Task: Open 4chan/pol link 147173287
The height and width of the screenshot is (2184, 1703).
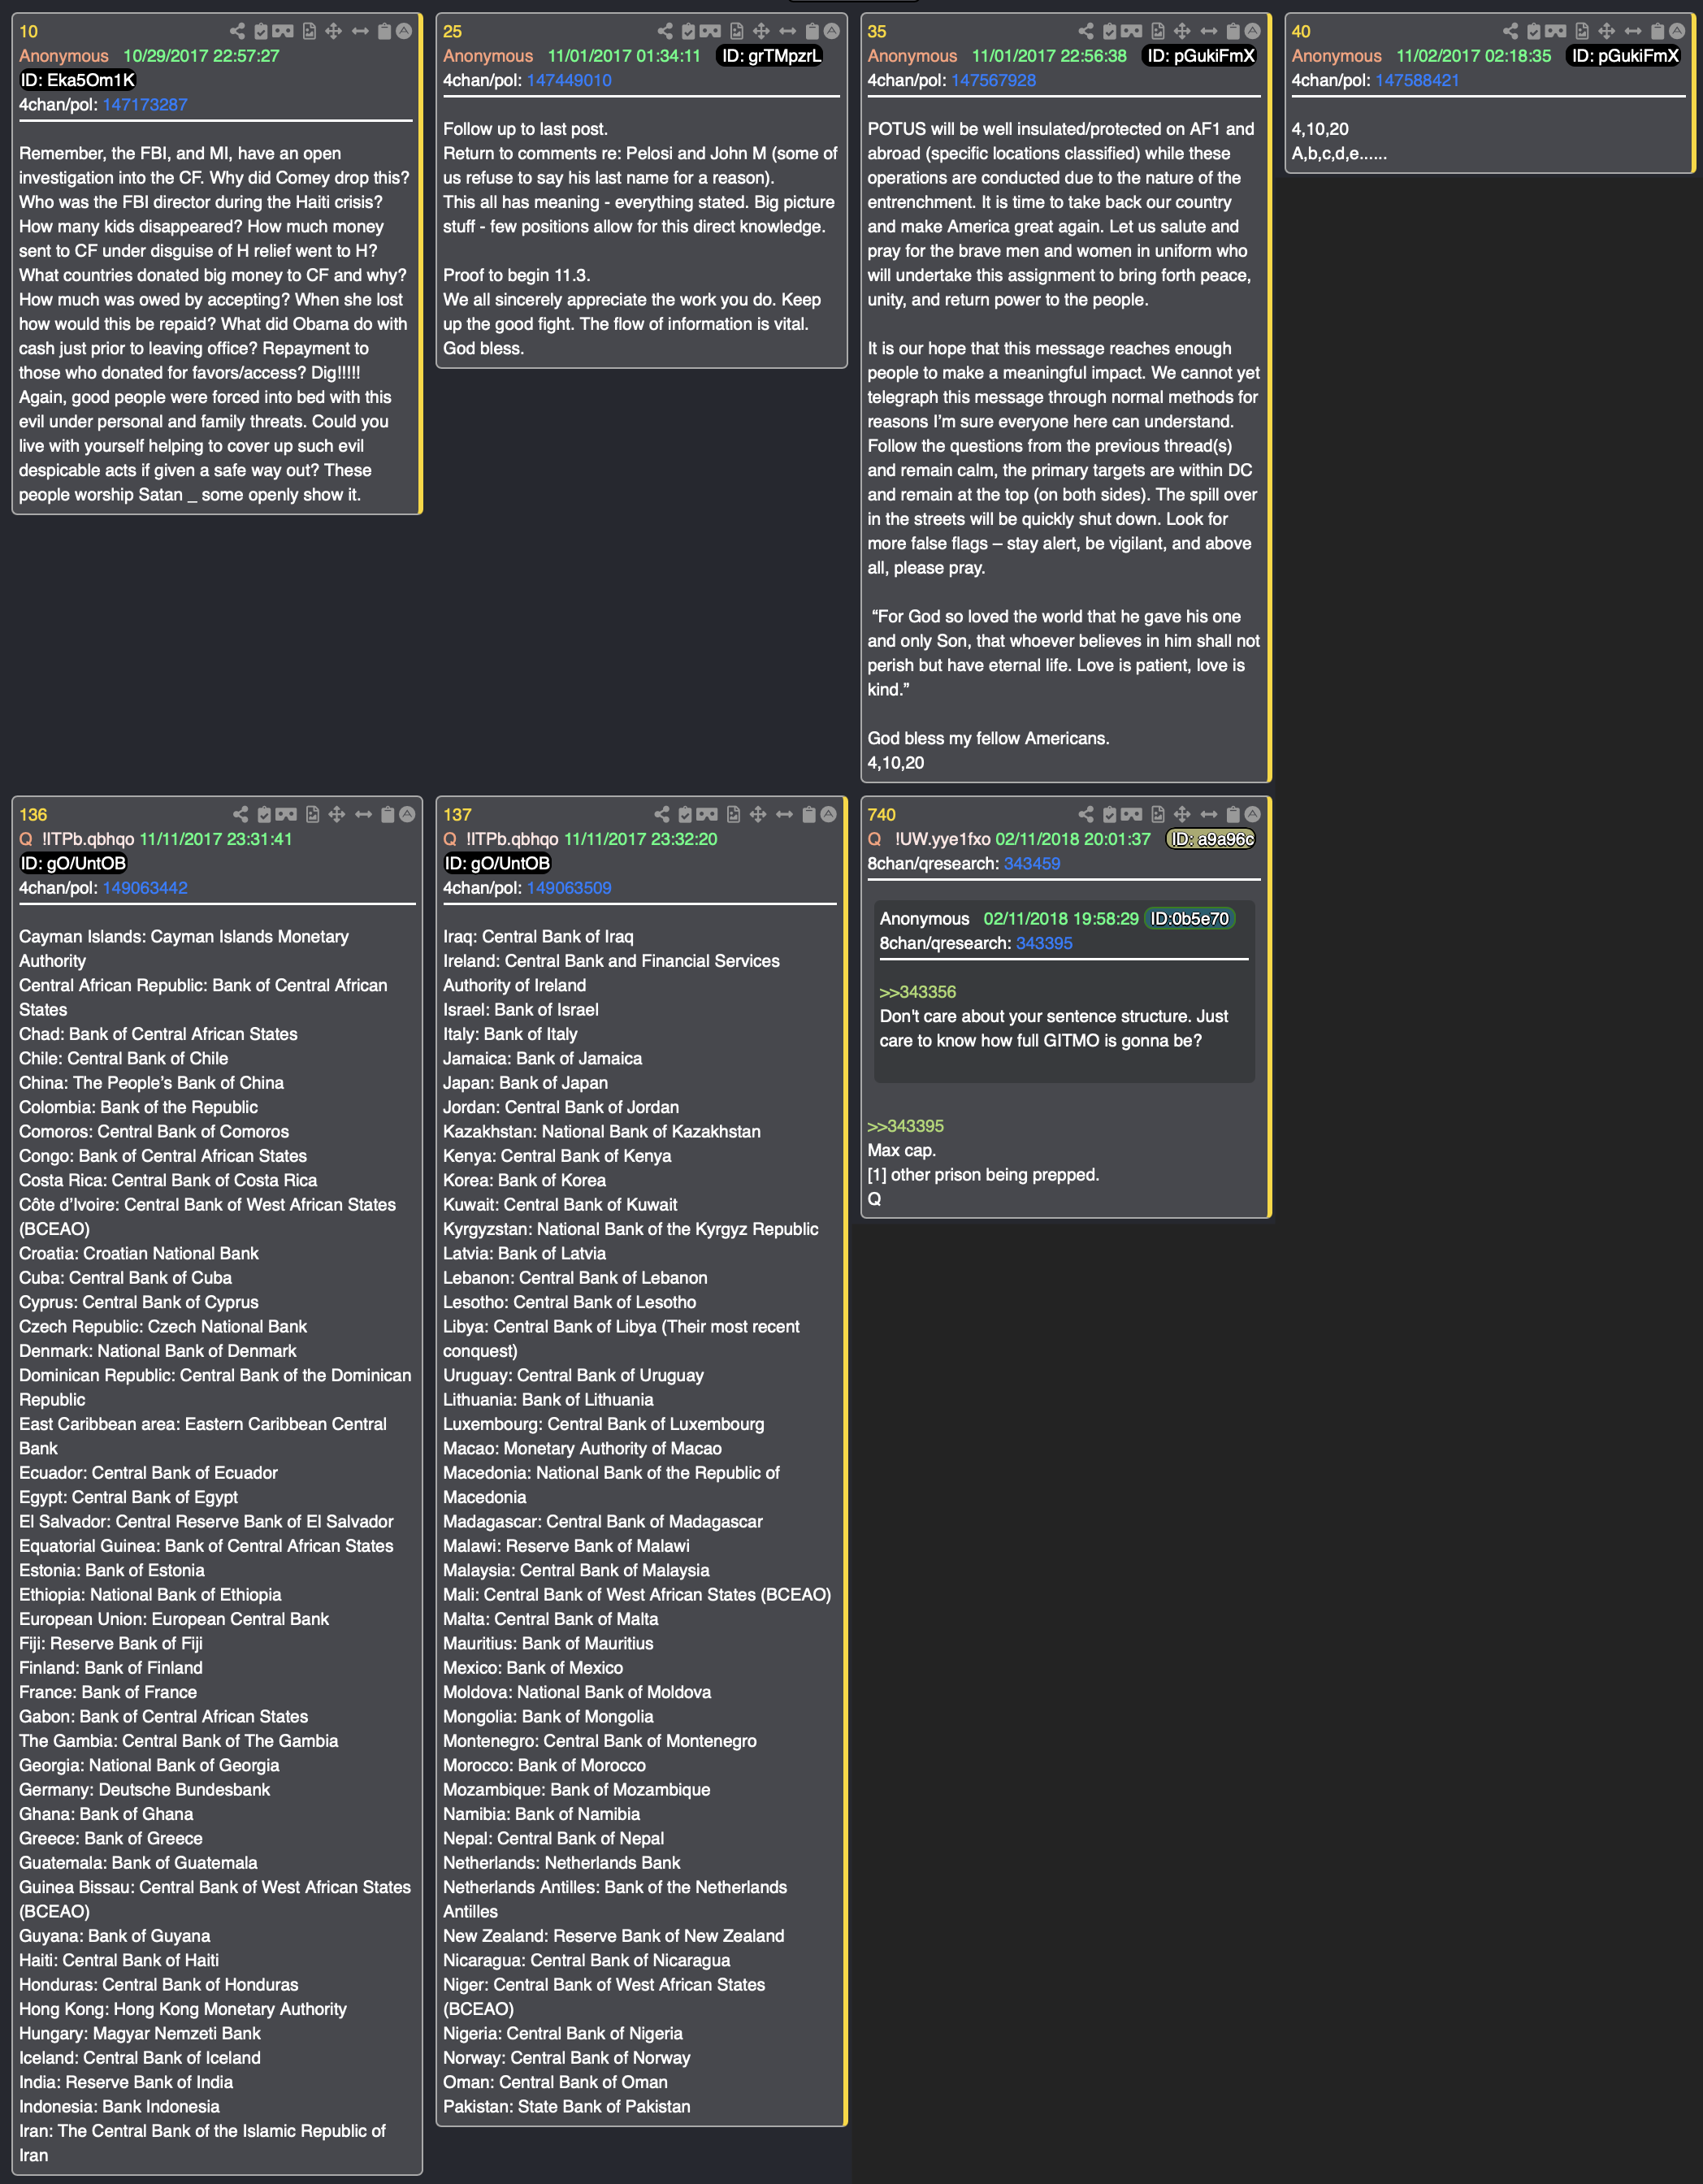Action: 145,104
